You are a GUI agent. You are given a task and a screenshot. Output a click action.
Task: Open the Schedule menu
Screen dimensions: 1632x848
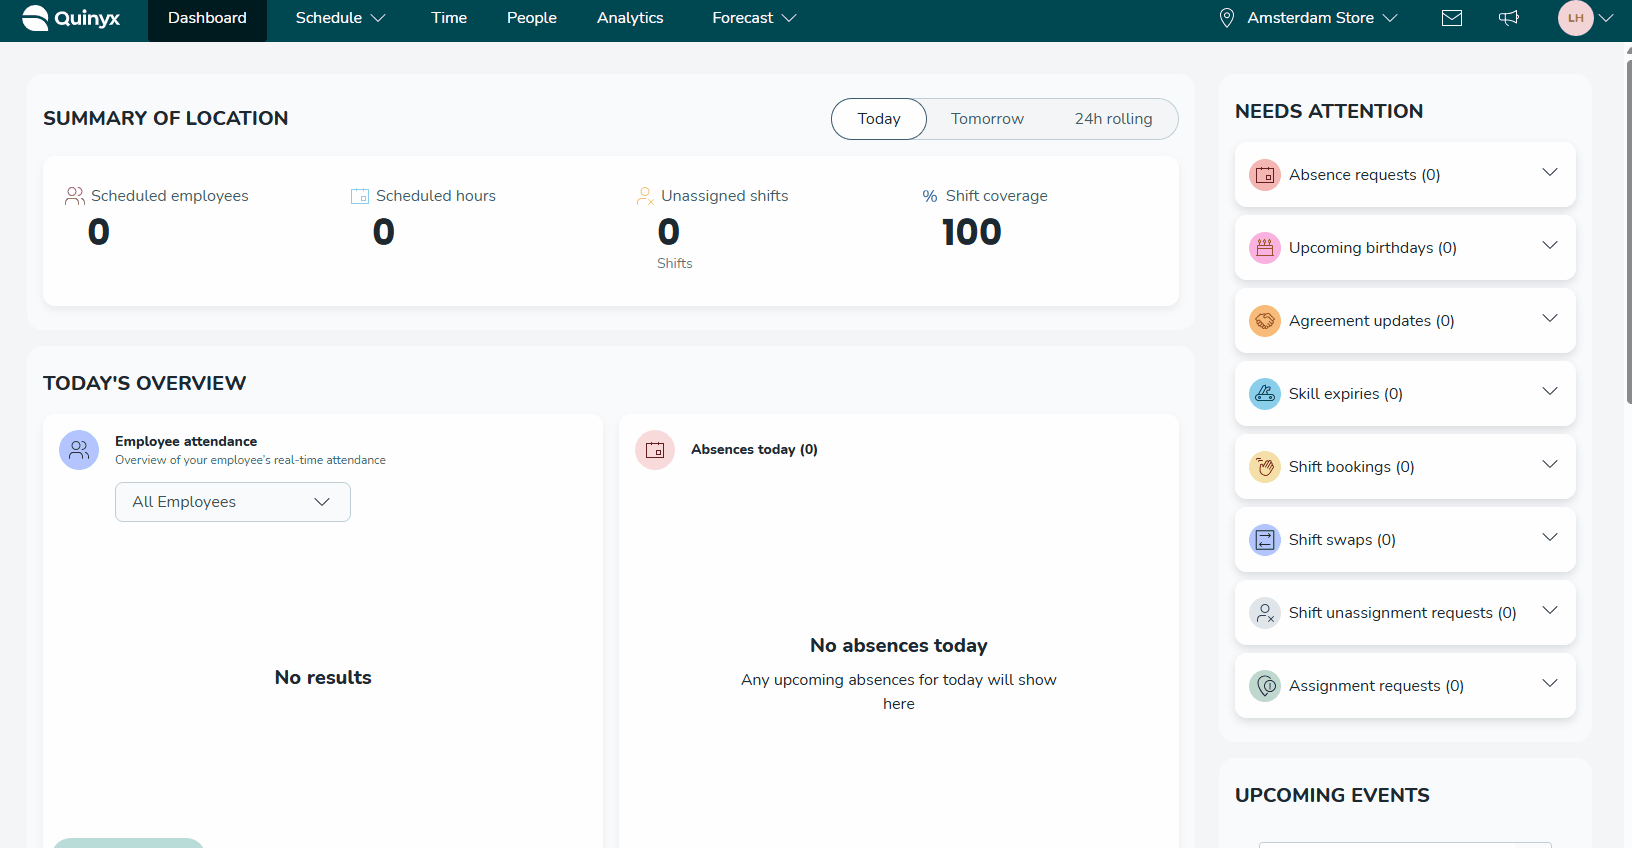(x=340, y=18)
